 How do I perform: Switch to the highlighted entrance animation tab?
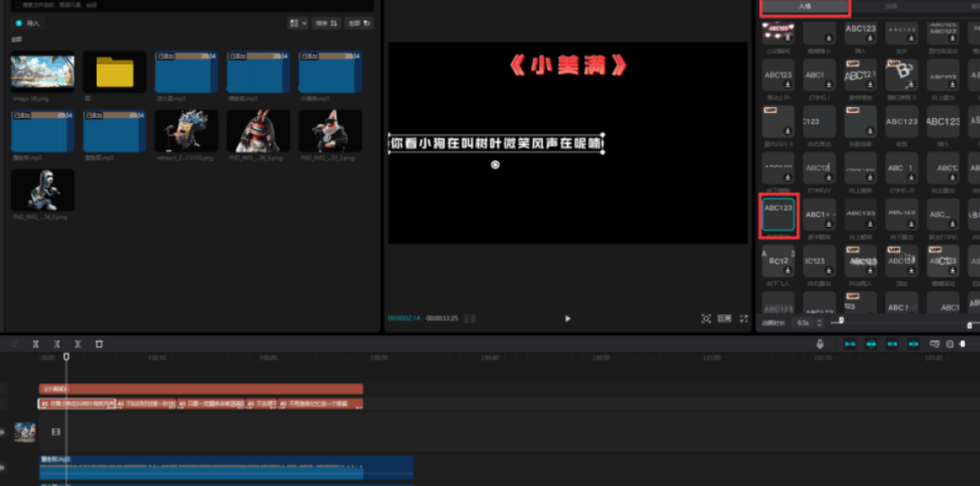[x=805, y=6]
